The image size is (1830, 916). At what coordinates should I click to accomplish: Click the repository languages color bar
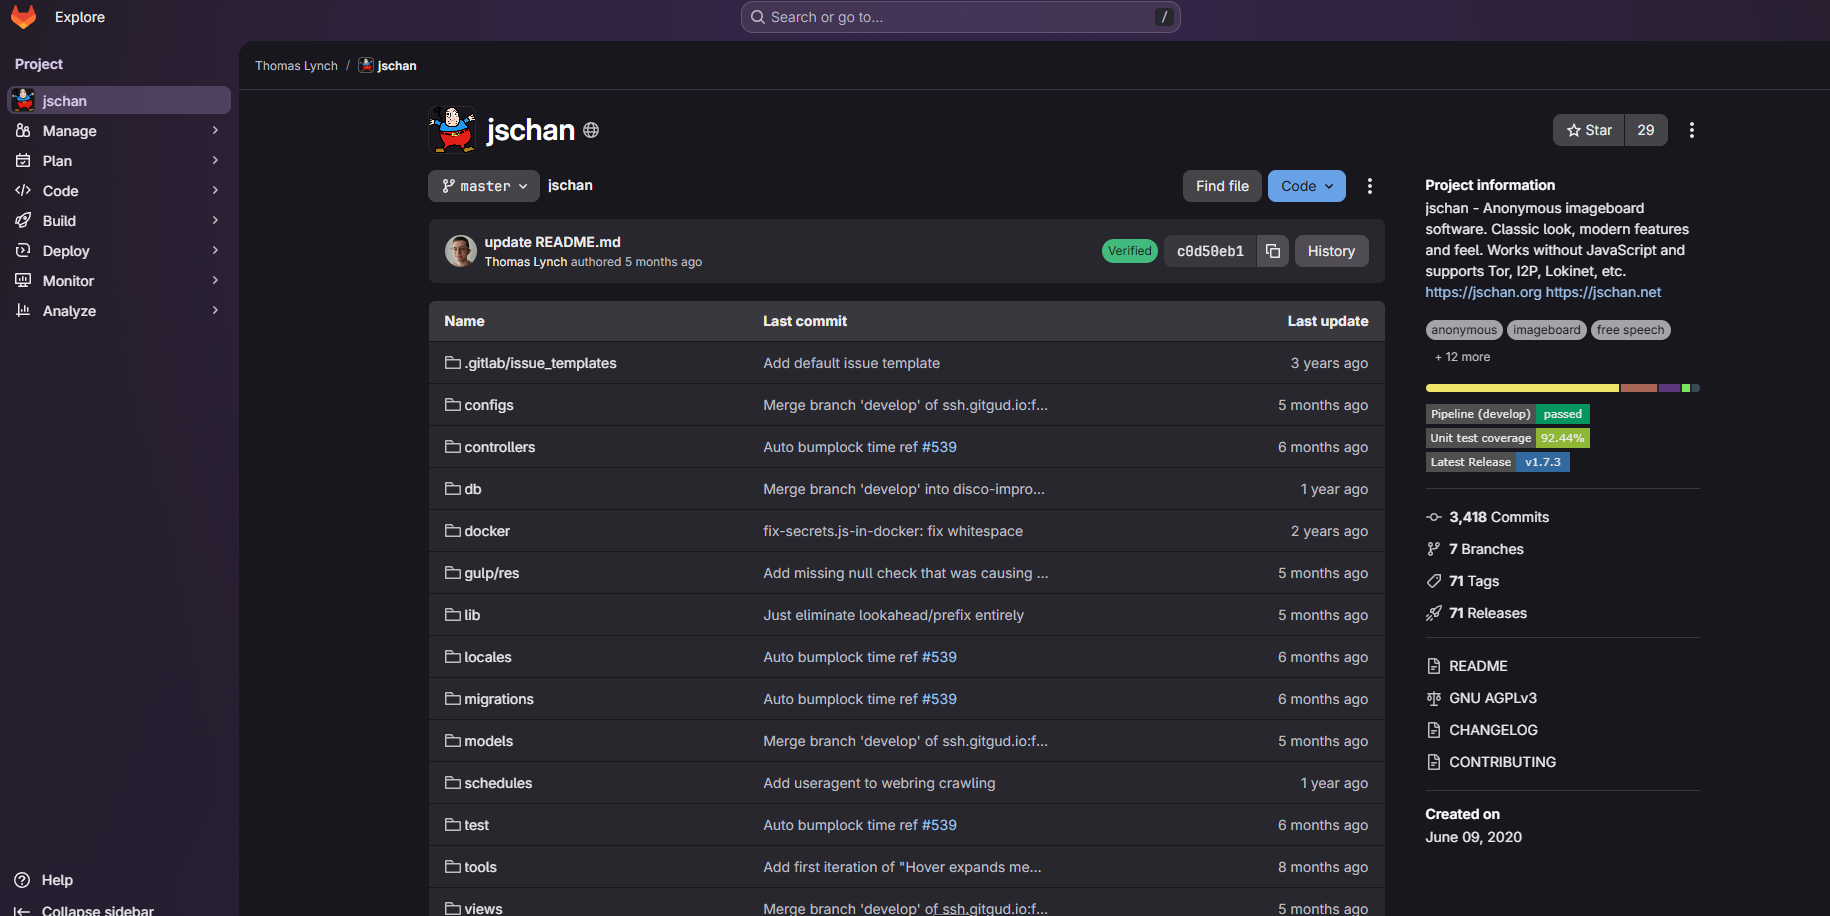pos(1561,388)
